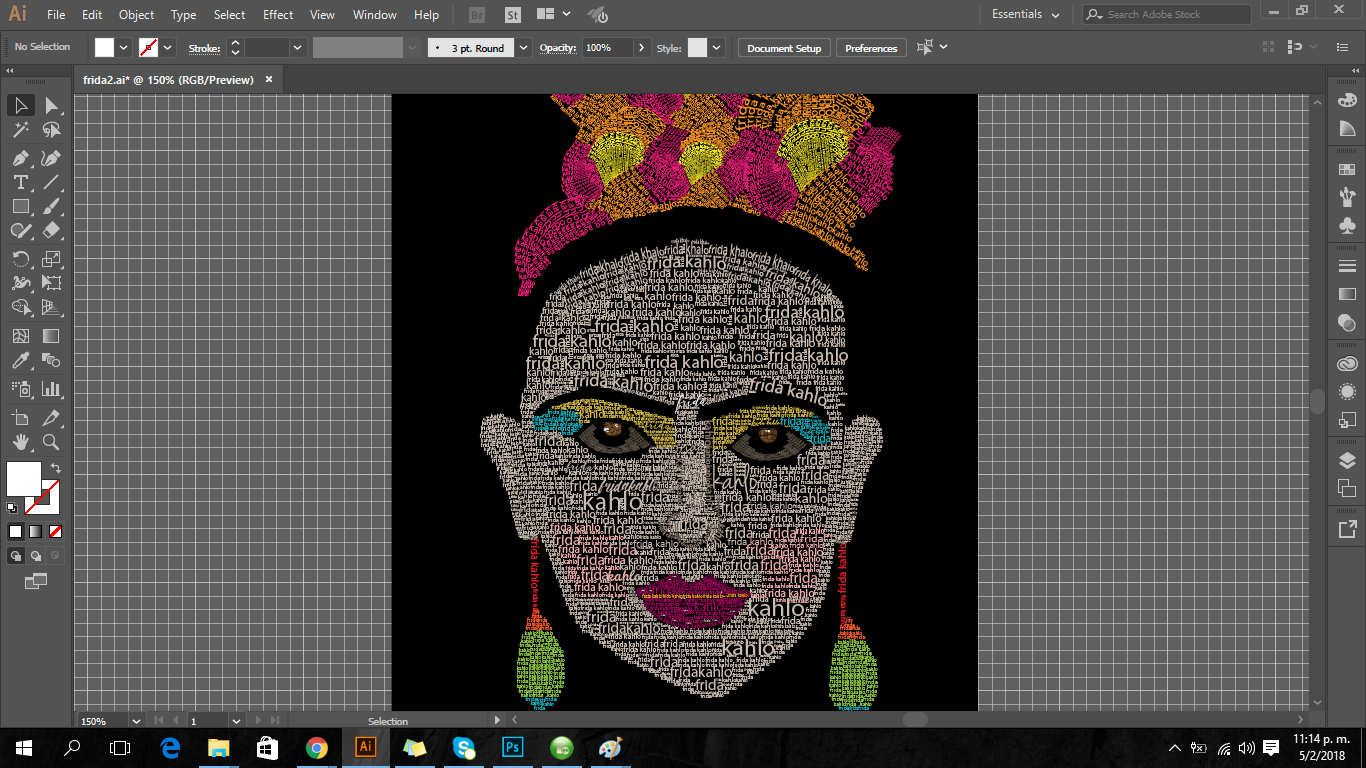Screen dimensions: 1366x768
Task: Enable Draw Behind mode
Action: pos(35,556)
